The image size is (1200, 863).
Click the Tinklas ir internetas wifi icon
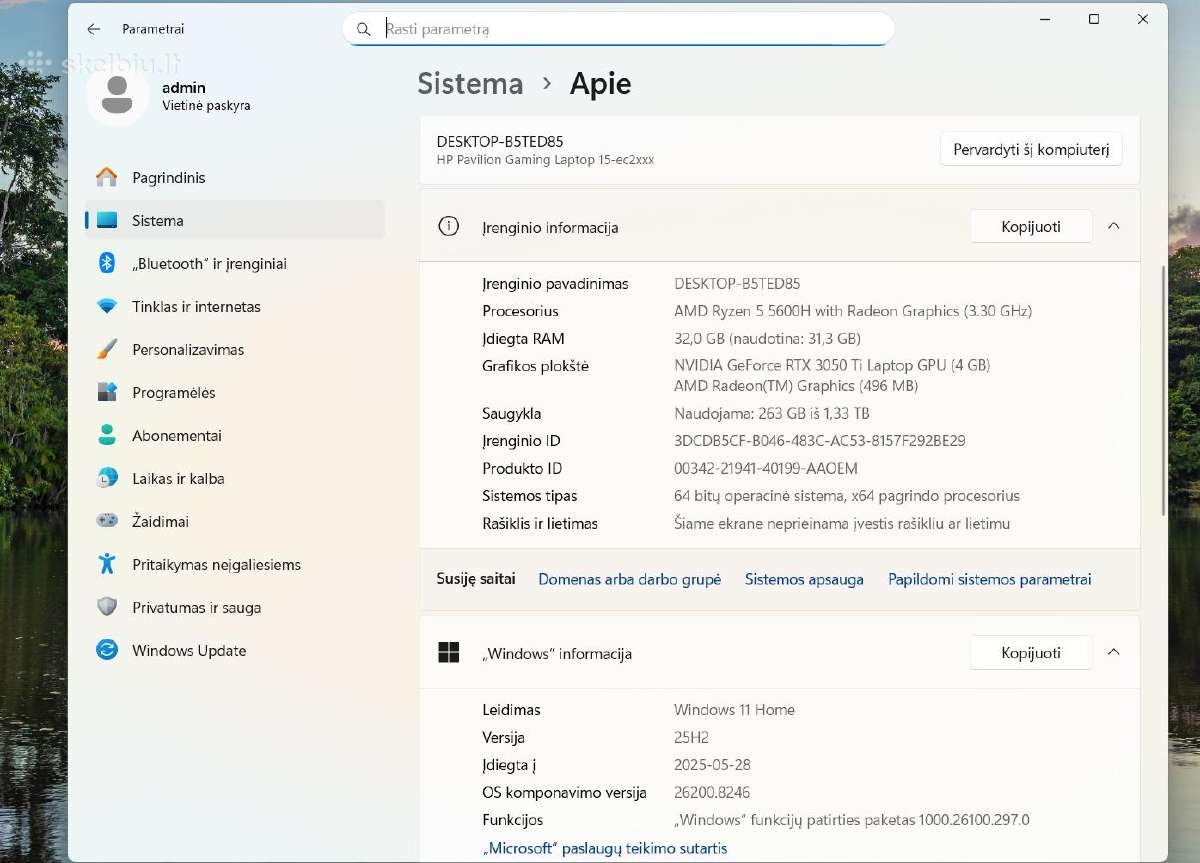(x=107, y=307)
